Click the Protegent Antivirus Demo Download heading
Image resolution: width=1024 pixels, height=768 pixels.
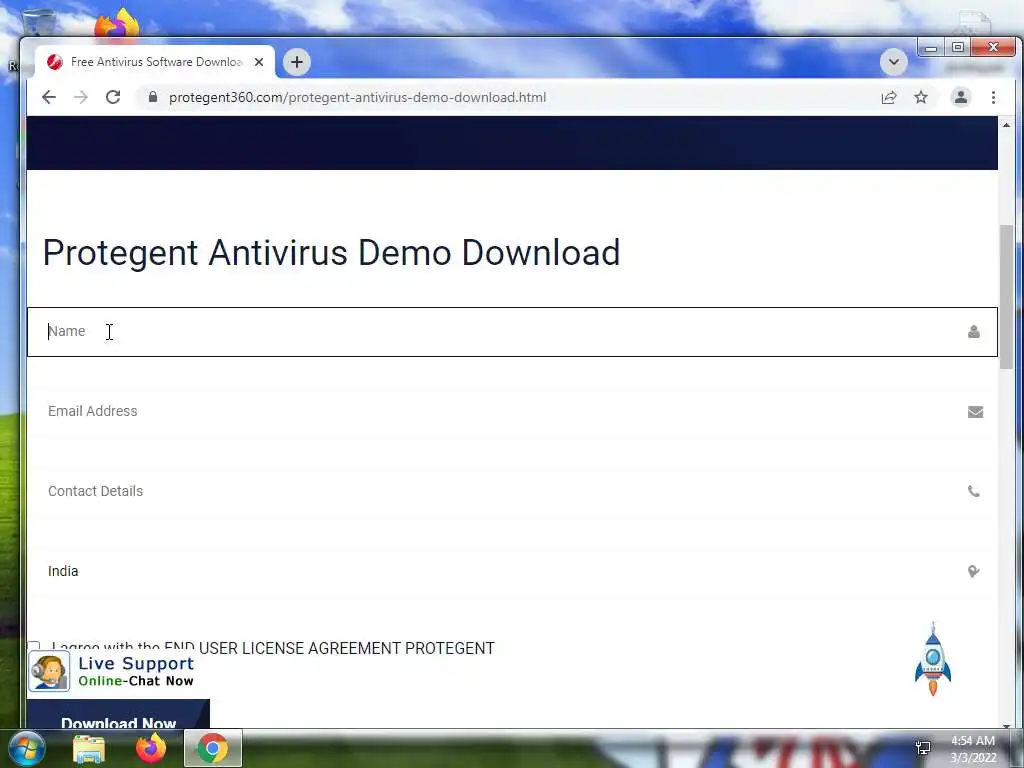[331, 253]
